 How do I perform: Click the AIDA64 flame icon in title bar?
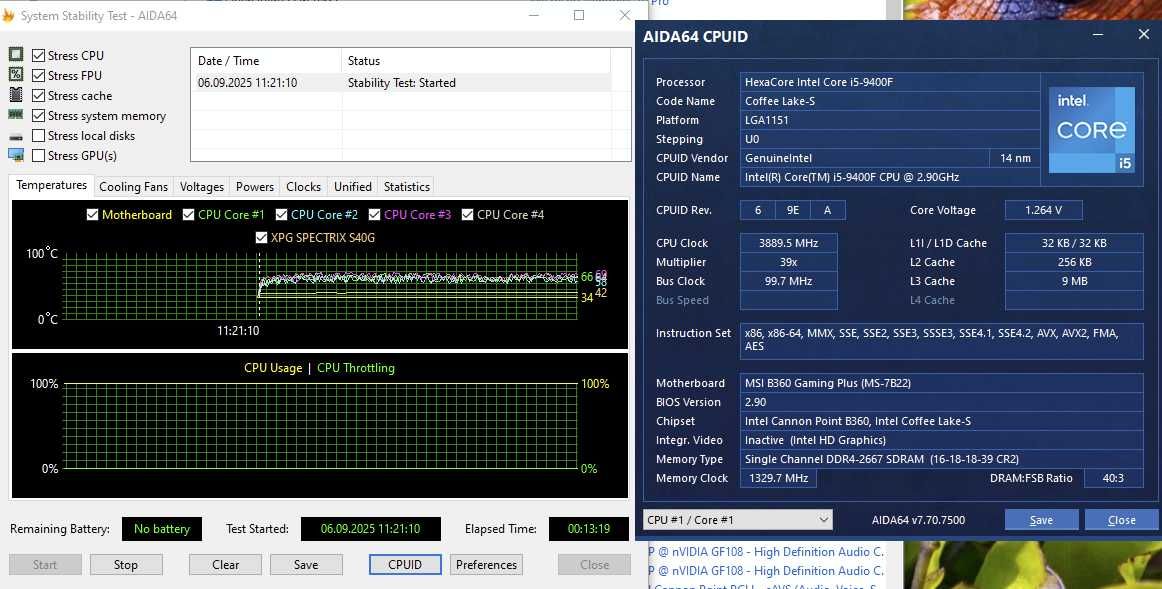tap(8, 16)
